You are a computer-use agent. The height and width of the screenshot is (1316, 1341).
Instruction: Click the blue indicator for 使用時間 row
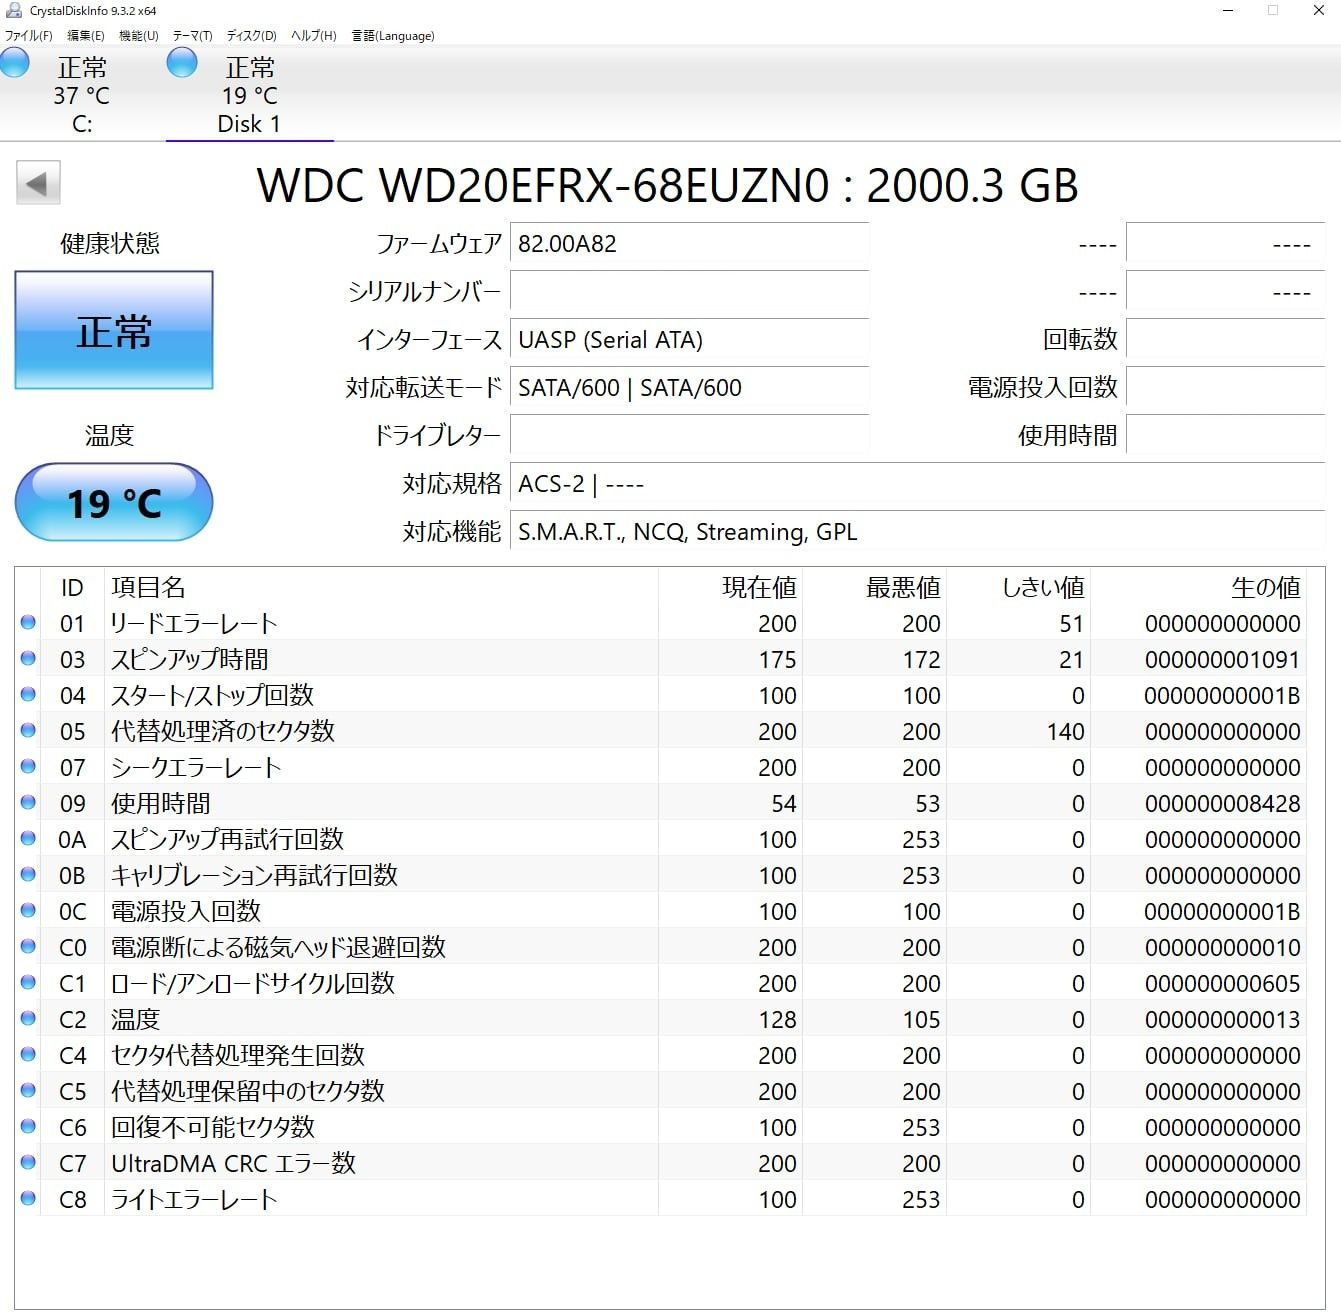27,802
